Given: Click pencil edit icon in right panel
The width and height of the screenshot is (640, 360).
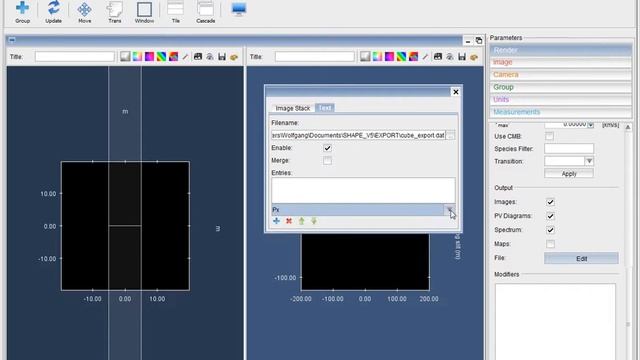Looking at the screenshot, I should point(425,57).
